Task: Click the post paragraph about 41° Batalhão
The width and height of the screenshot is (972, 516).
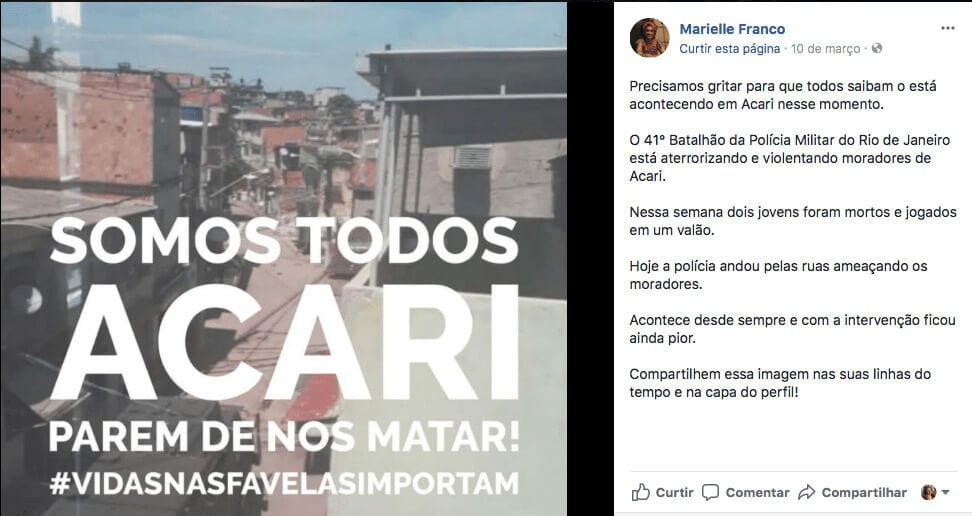Action: pyautogui.click(x=789, y=158)
